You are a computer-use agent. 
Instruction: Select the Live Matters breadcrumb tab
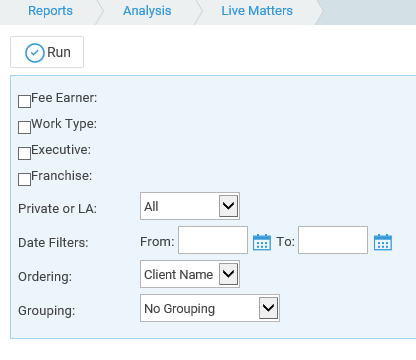(x=257, y=11)
